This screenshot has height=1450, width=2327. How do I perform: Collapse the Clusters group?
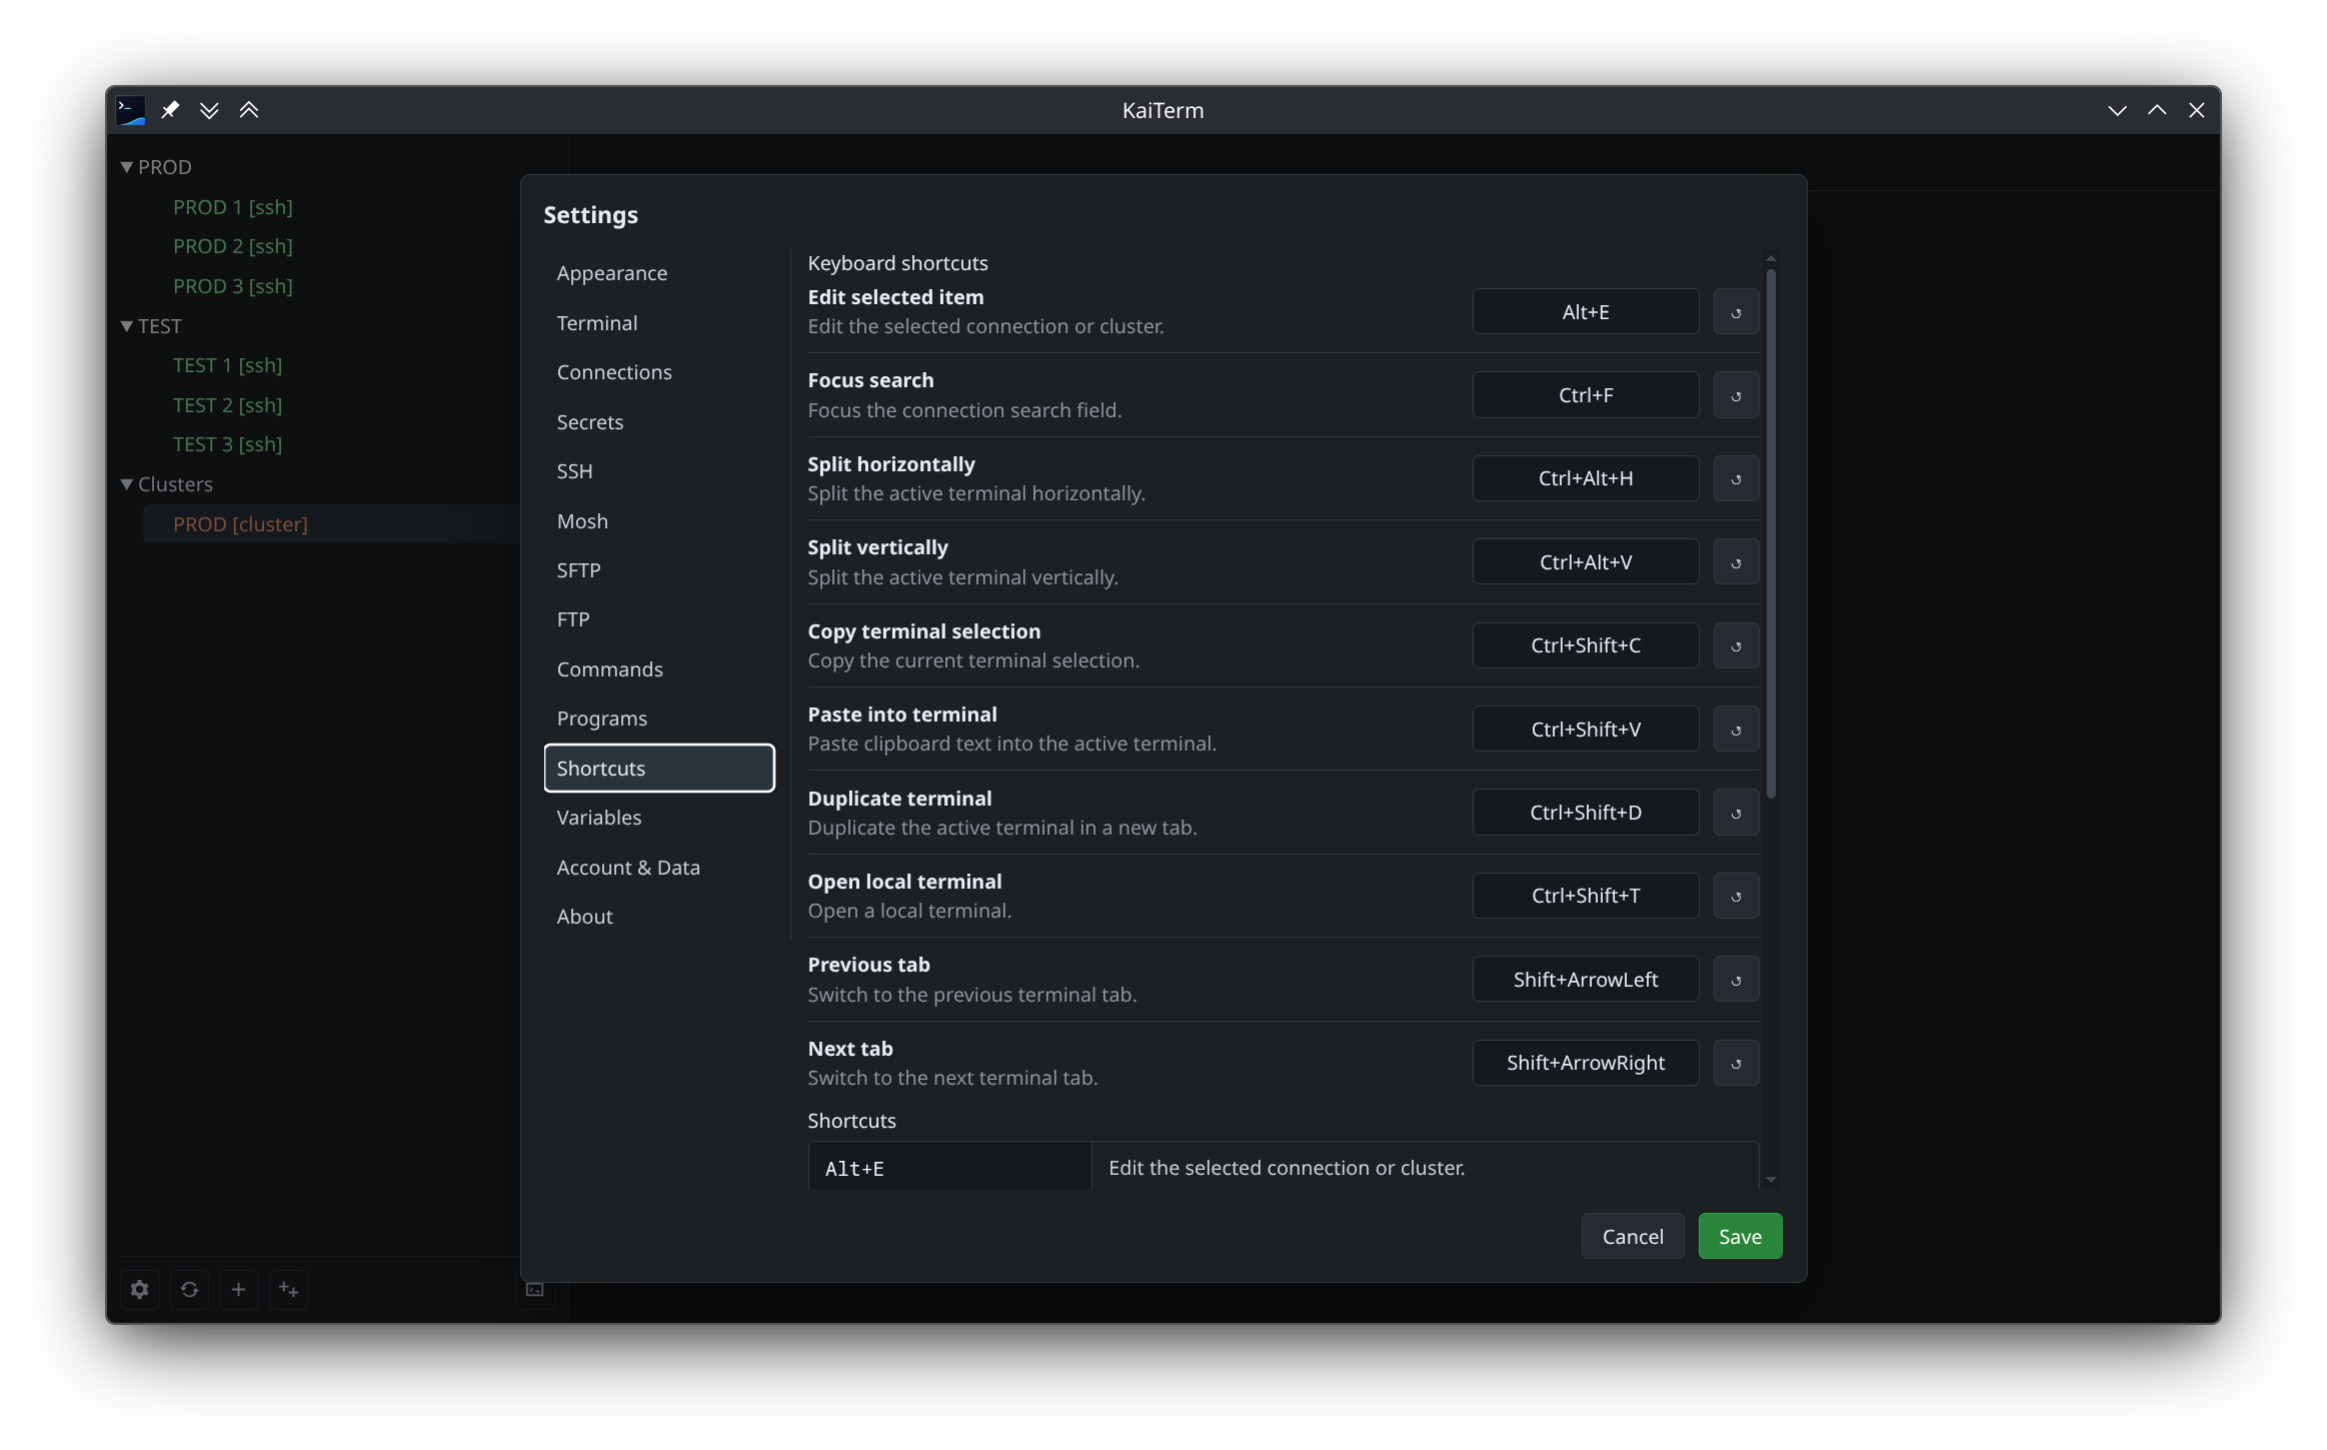[127, 484]
